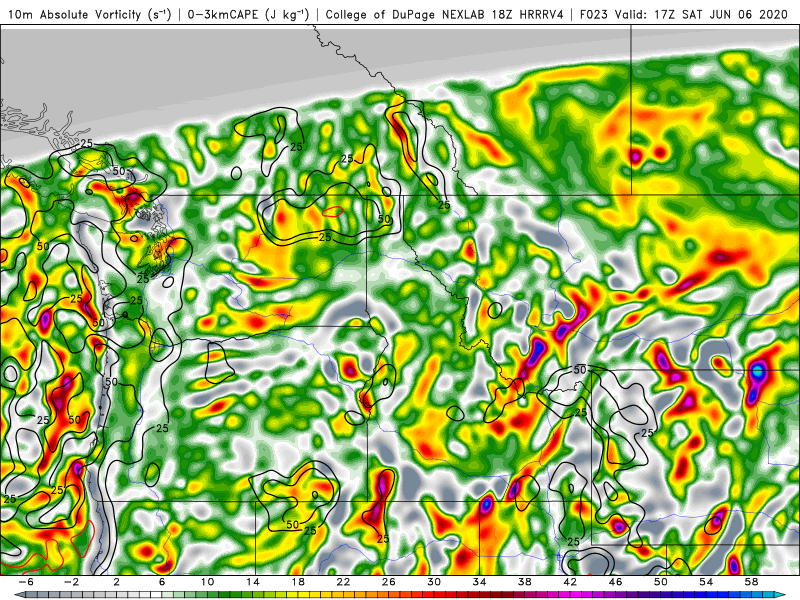Click the '0-3kmCAPE (J kg⁻¹)' title text
800x600 pixels.
click(248, 14)
